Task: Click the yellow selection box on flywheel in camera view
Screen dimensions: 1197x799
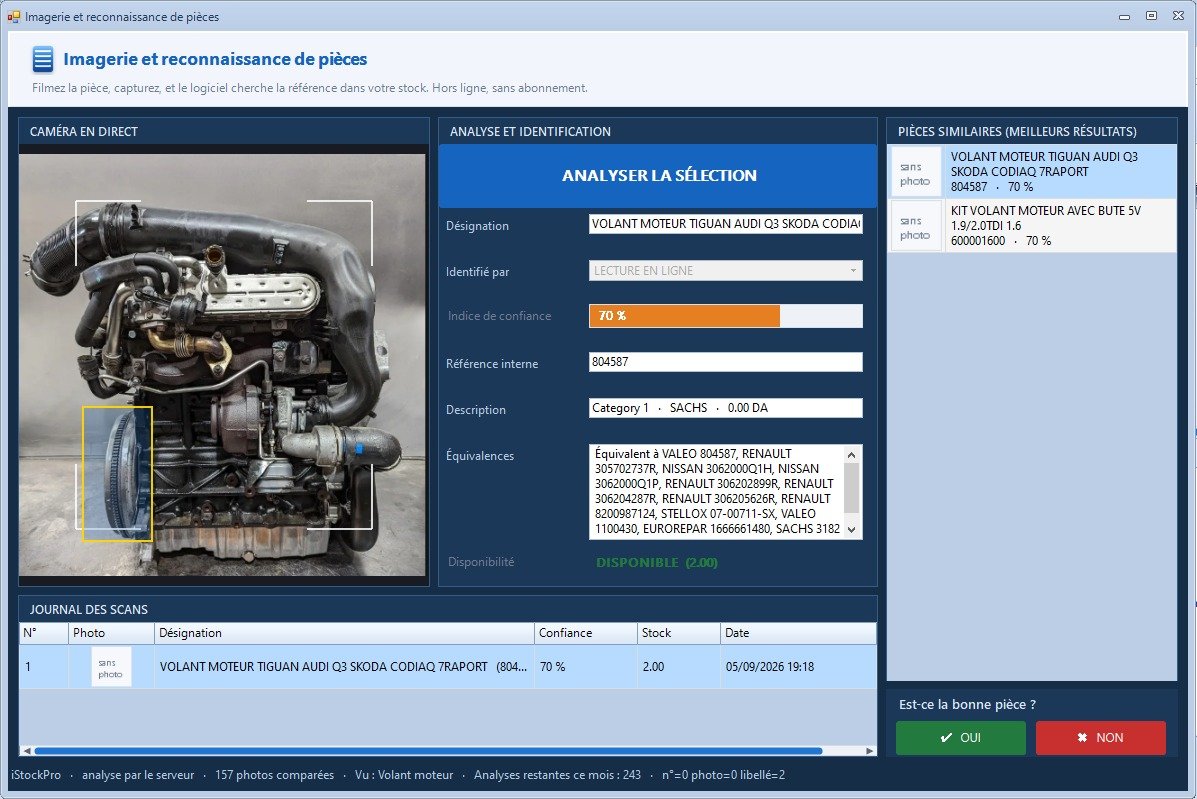Action: point(117,474)
